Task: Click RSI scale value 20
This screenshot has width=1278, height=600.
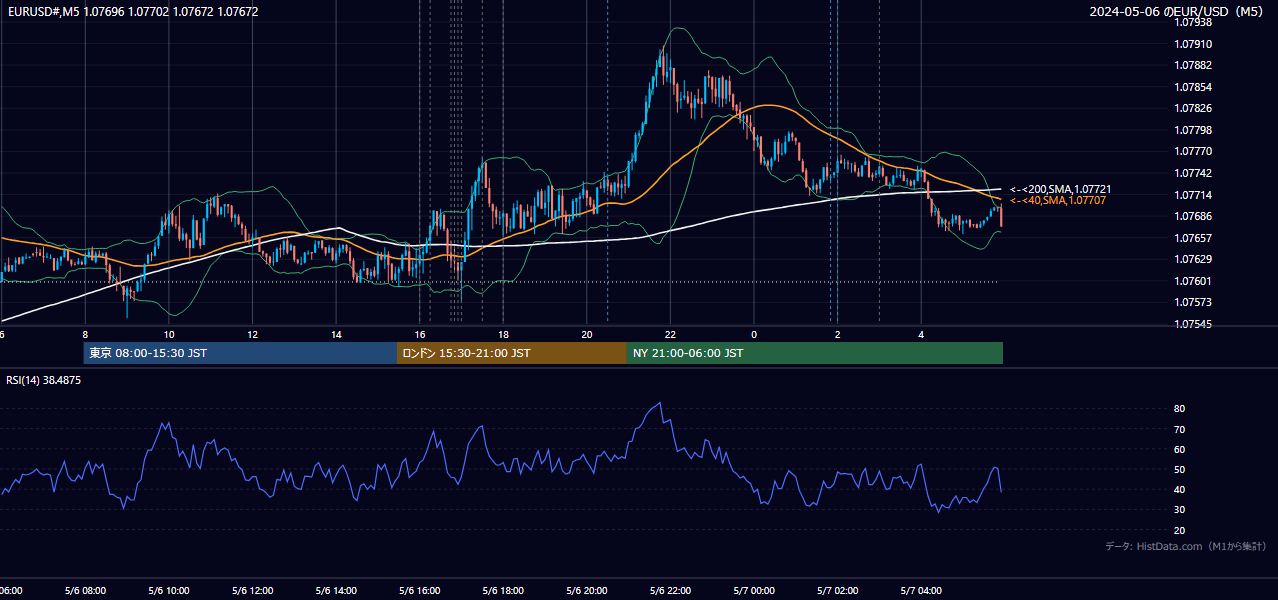Action: [1179, 530]
